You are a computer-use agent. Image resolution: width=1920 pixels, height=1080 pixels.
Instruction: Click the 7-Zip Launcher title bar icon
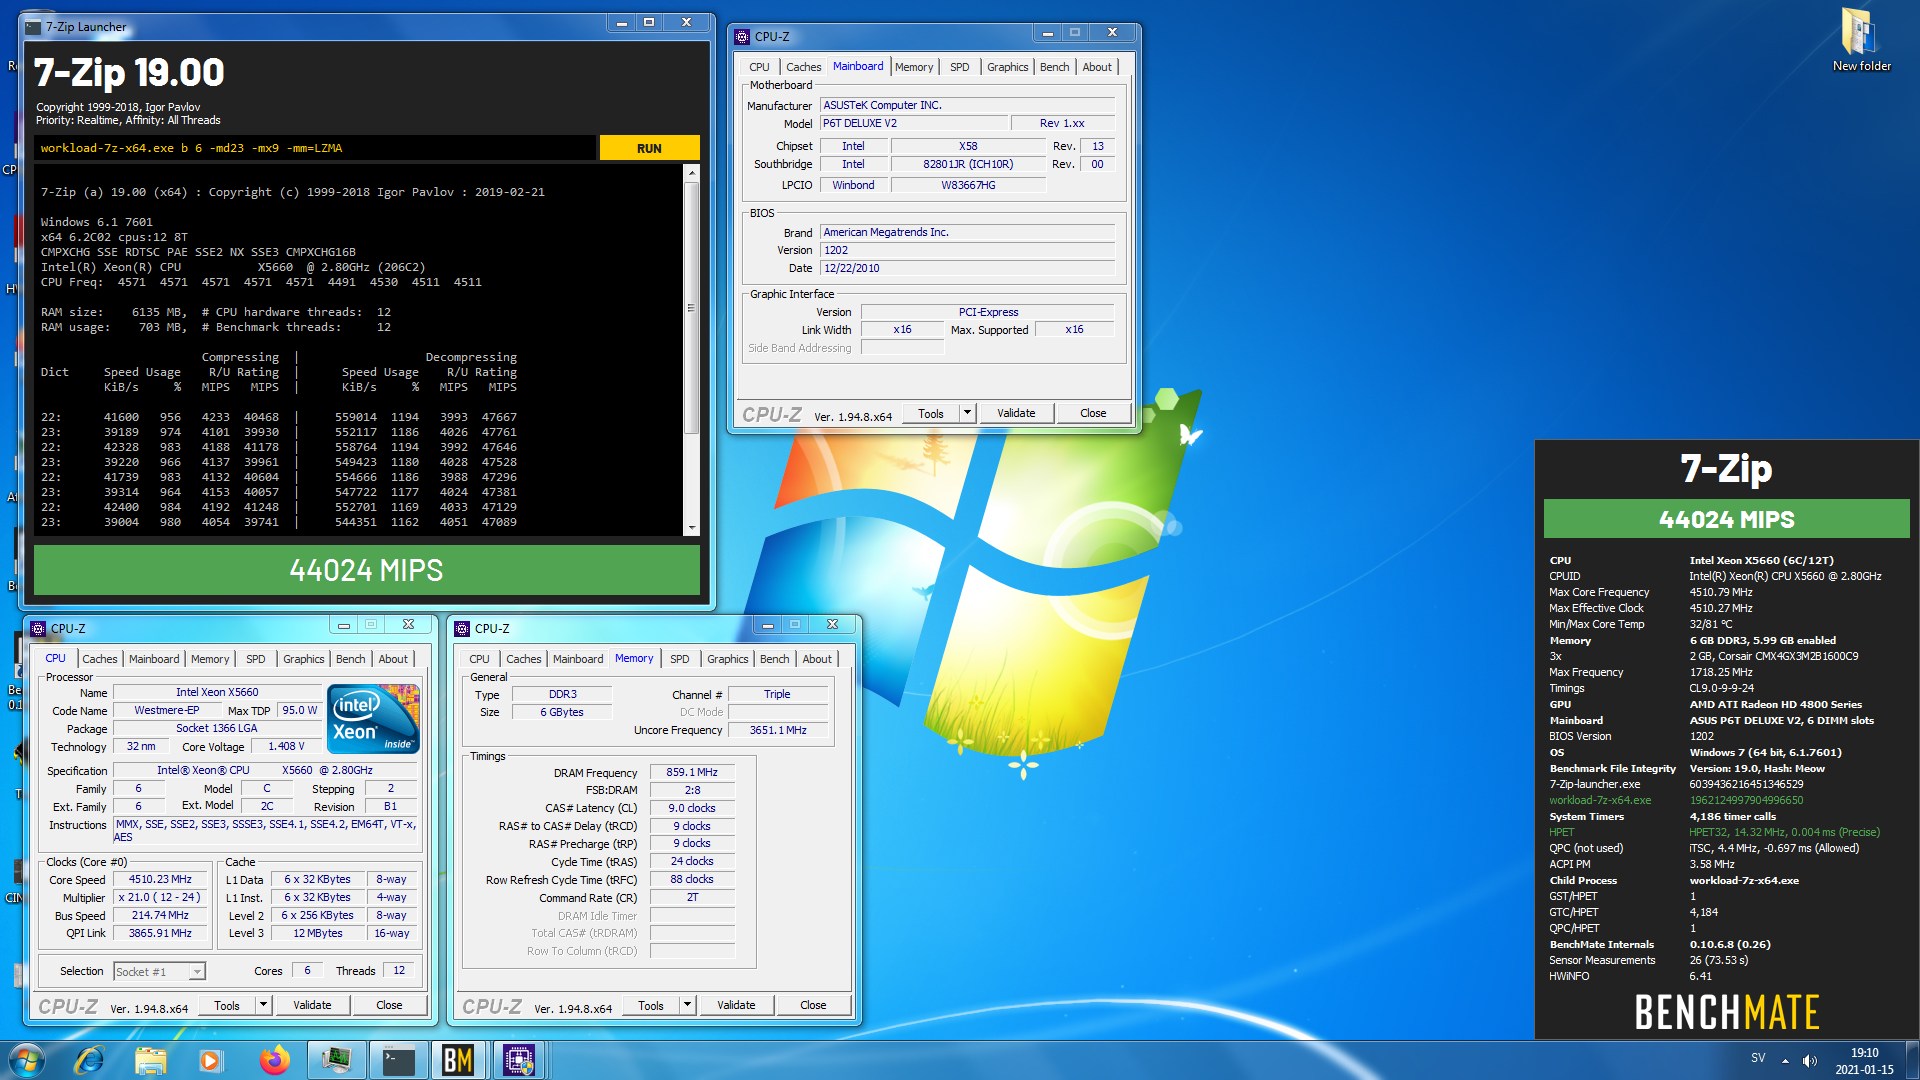(33, 27)
